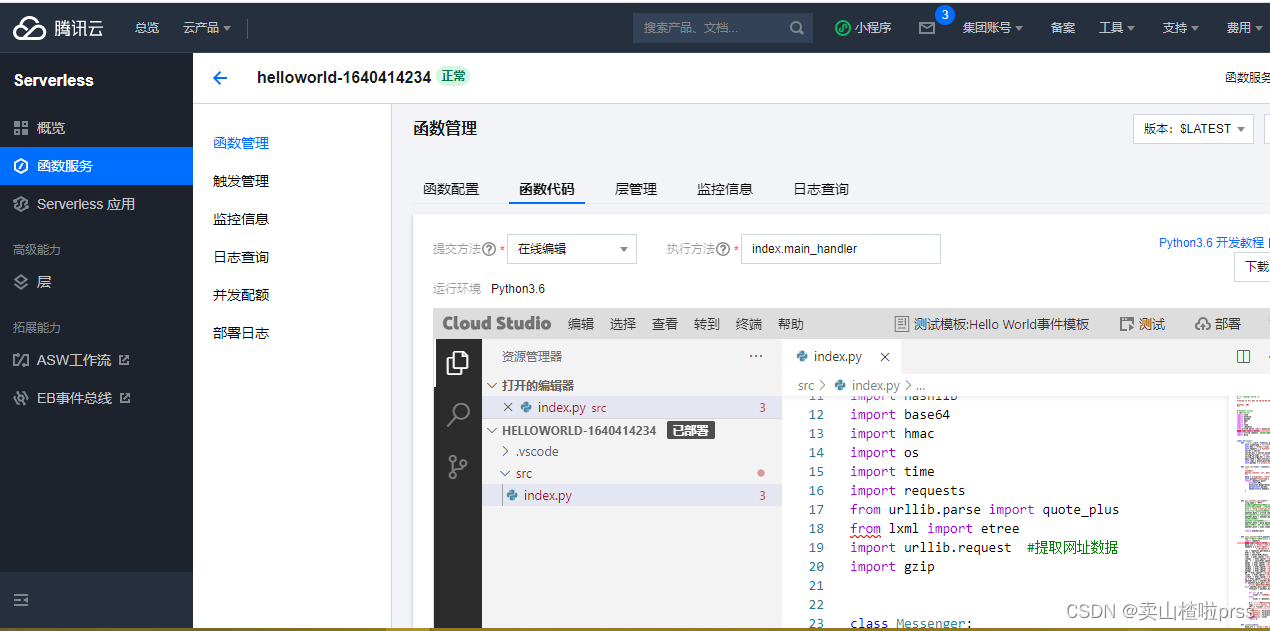Open the 费用 dropdown menu

[1244, 28]
